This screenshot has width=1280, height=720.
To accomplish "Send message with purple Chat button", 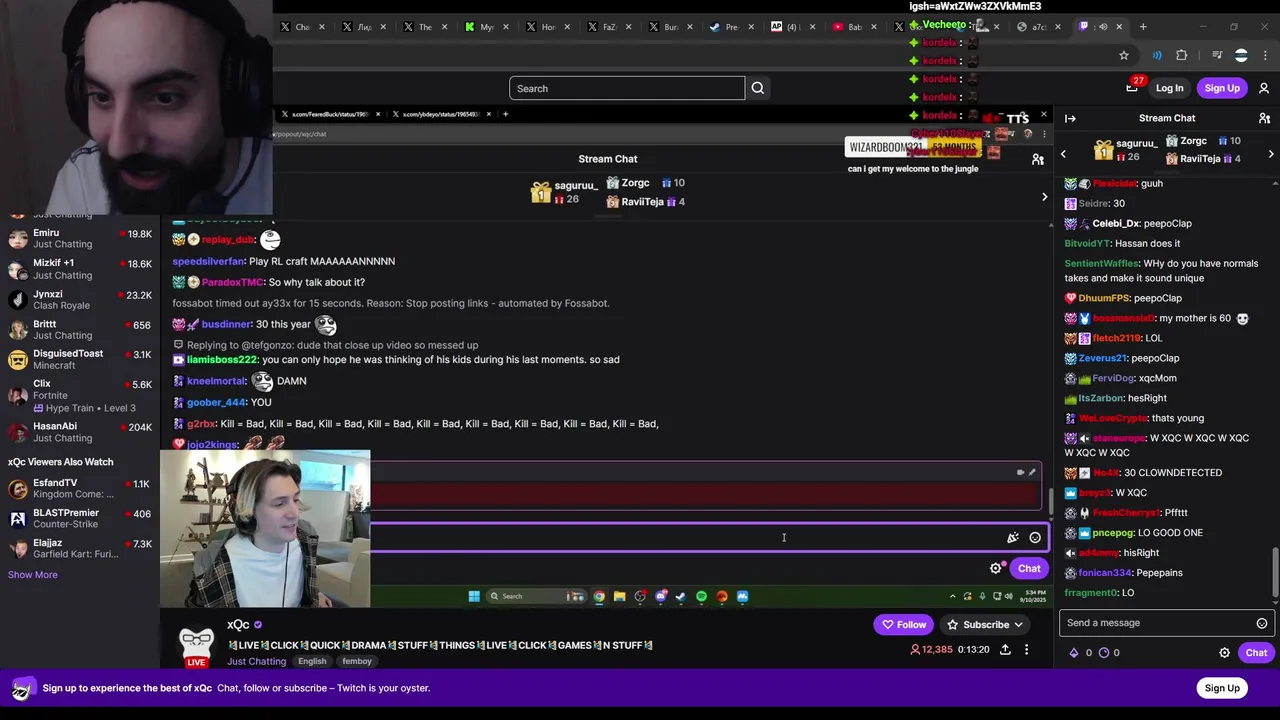I will click(1256, 653).
